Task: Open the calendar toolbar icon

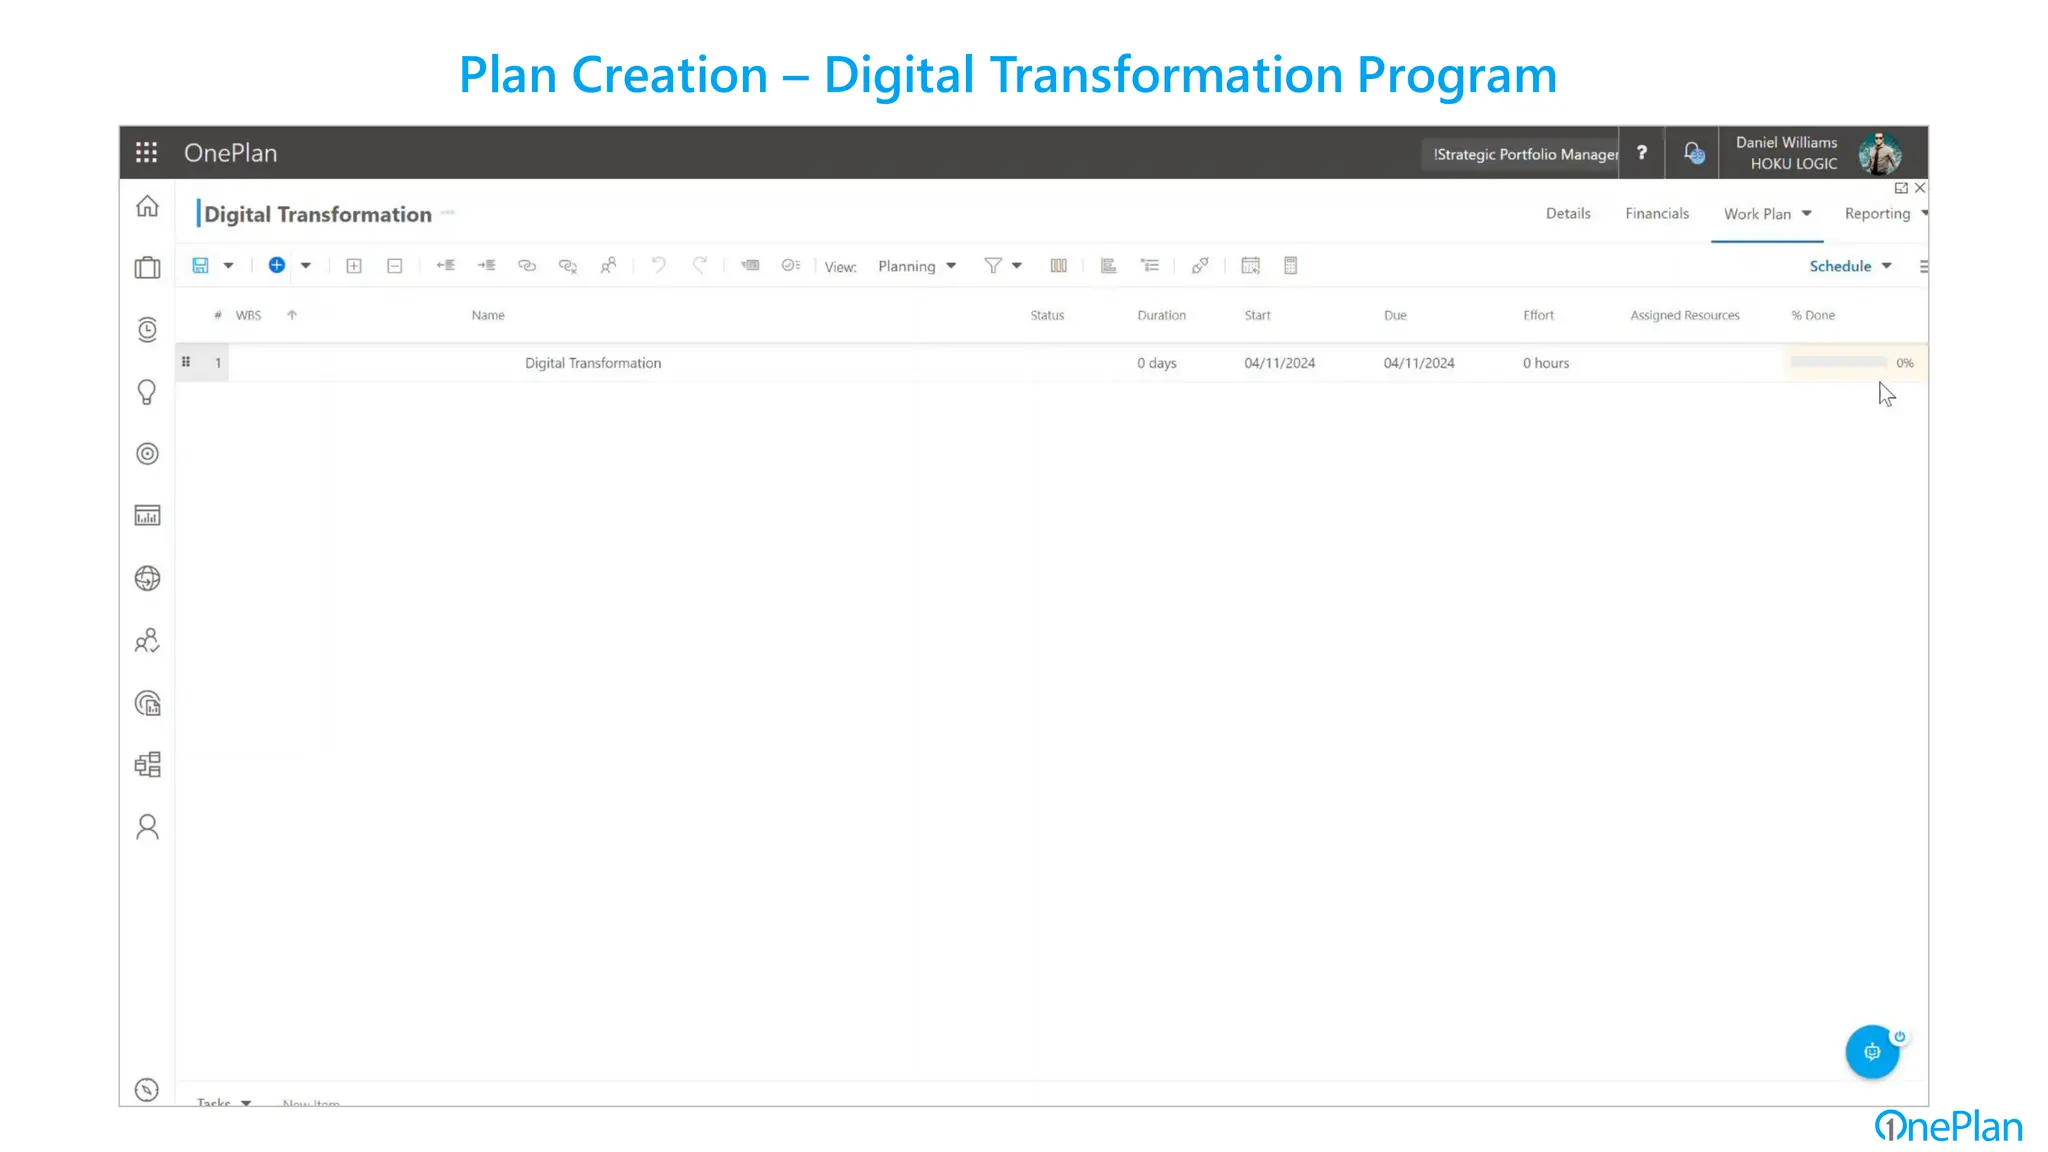Action: [1250, 265]
